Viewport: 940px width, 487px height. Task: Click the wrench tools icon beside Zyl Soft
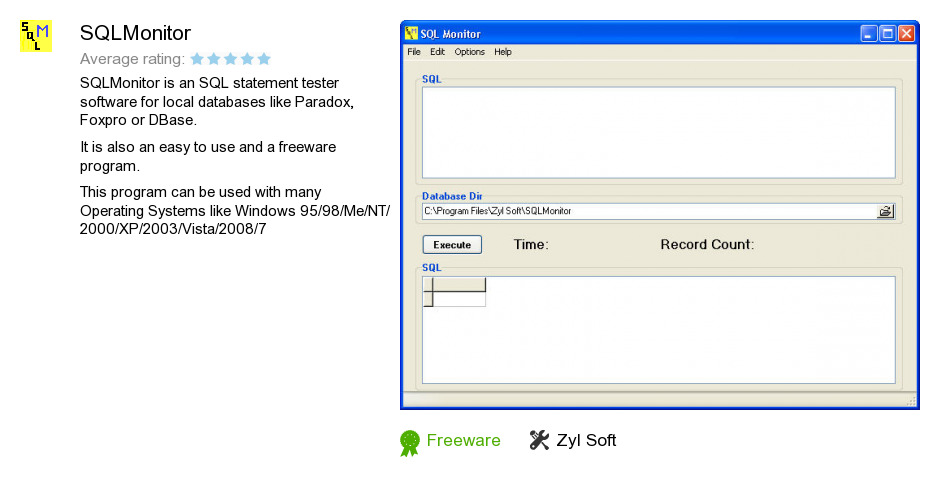539,440
